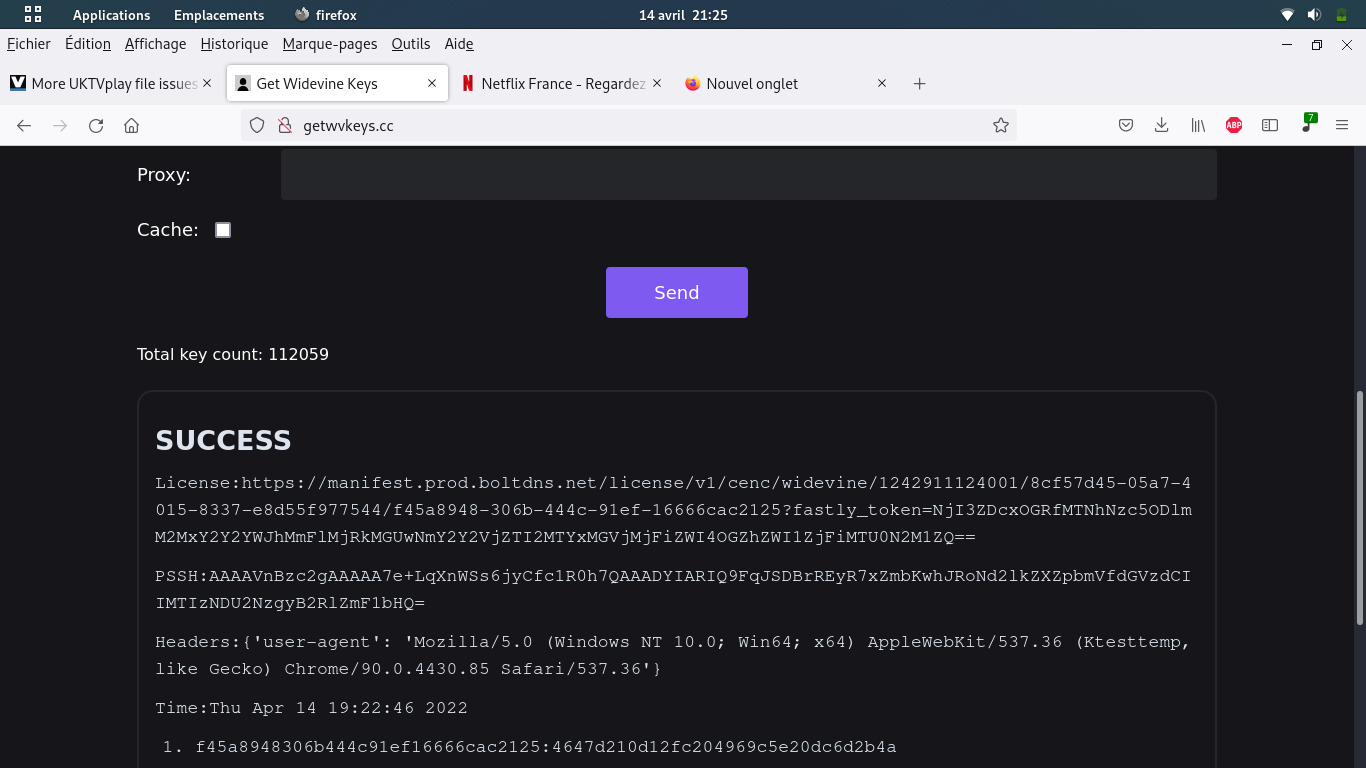This screenshot has height=768, width=1366.
Task: Enable the Cache checkbox
Action: [223, 230]
